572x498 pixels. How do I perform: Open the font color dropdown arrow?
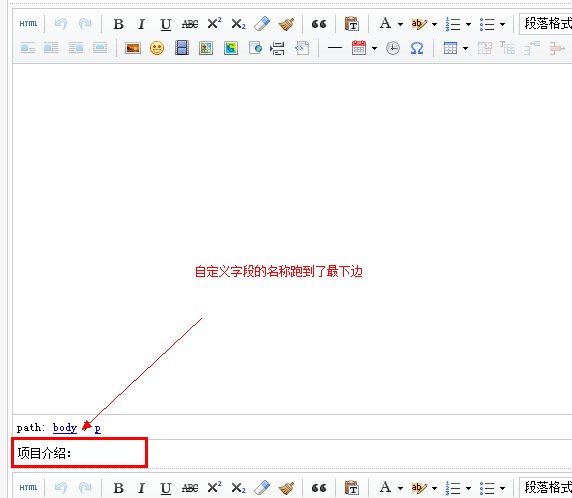pyautogui.click(x=400, y=24)
